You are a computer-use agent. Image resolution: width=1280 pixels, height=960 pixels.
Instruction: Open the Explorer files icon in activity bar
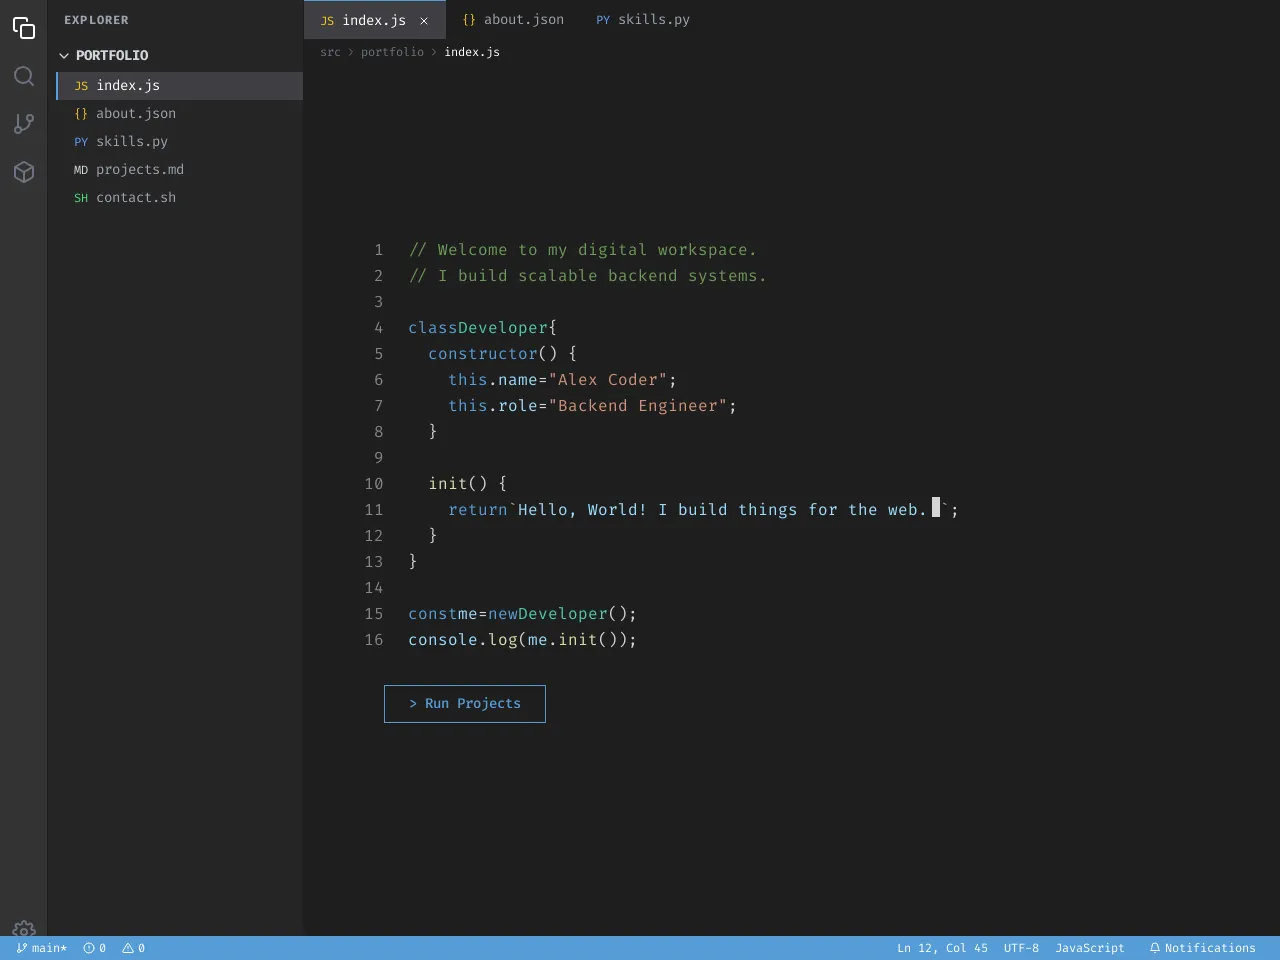24,28
